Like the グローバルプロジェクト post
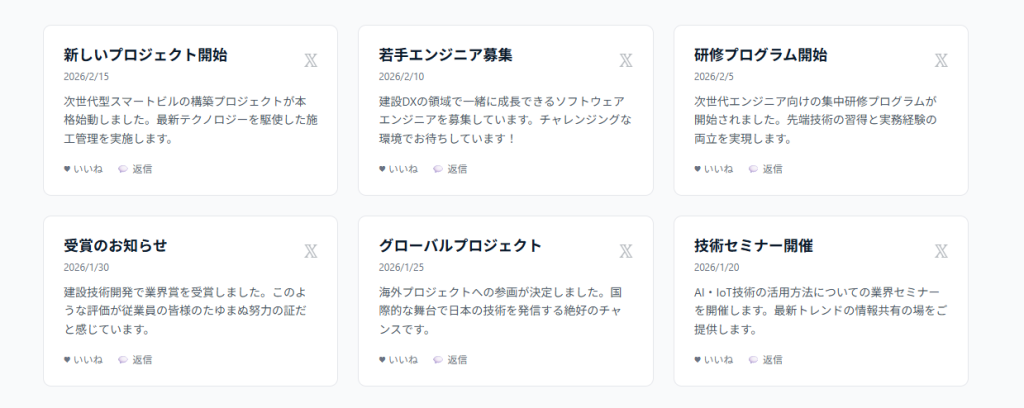This screenshot has width=1024, height=408. click(398, 360)
